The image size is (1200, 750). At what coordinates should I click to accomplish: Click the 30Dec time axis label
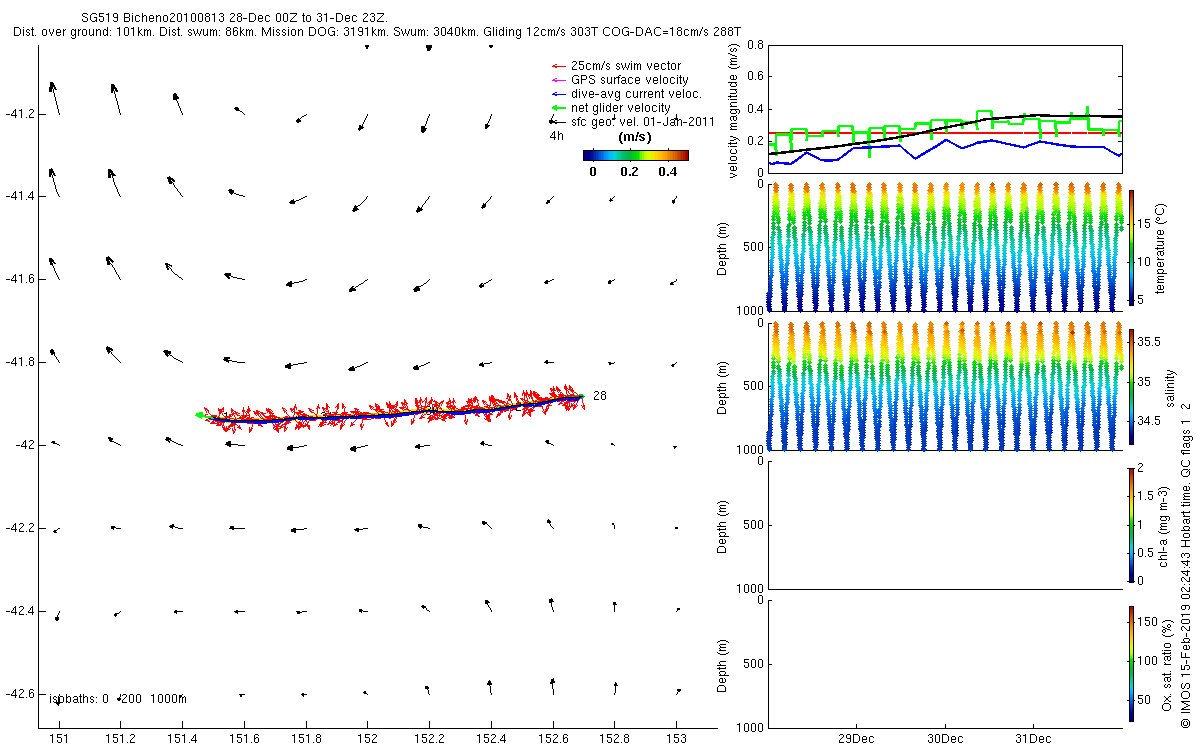[x=945, y=739]
